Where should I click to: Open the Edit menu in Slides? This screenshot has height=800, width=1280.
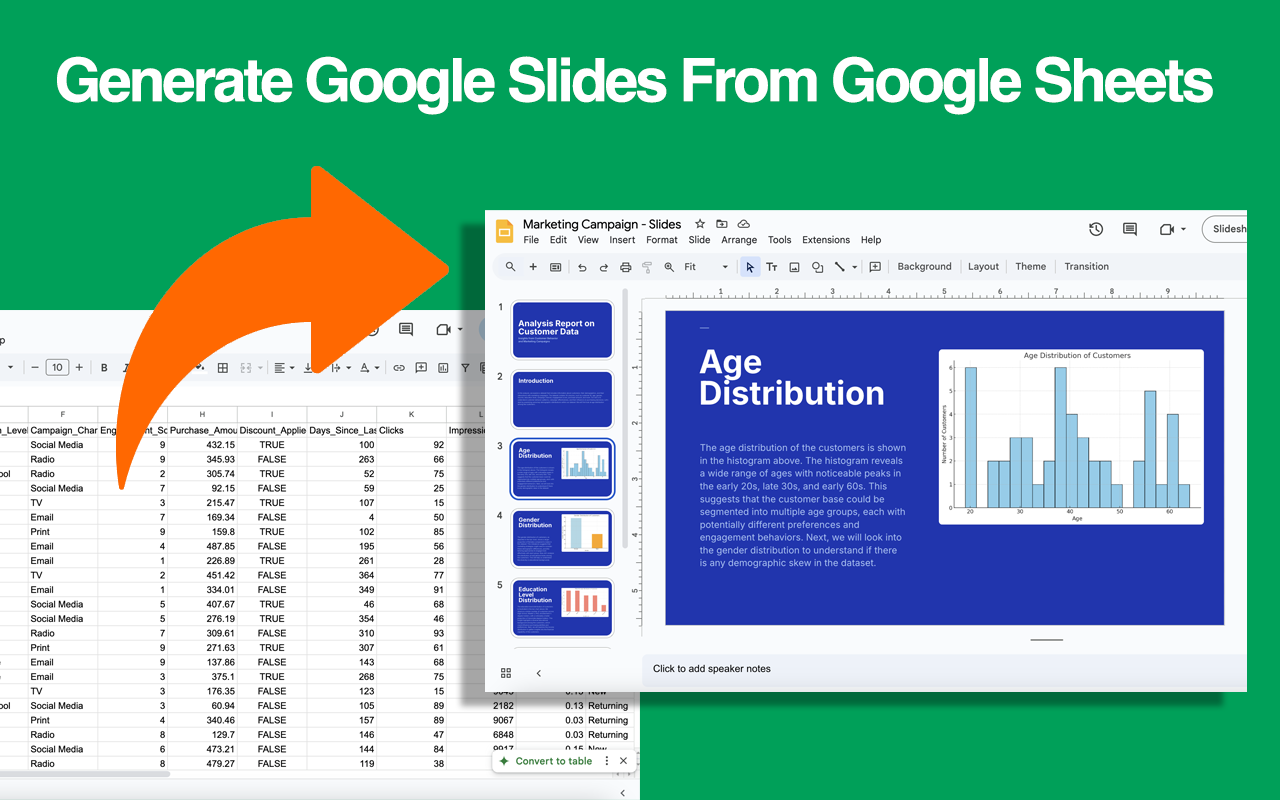point(558,240)
